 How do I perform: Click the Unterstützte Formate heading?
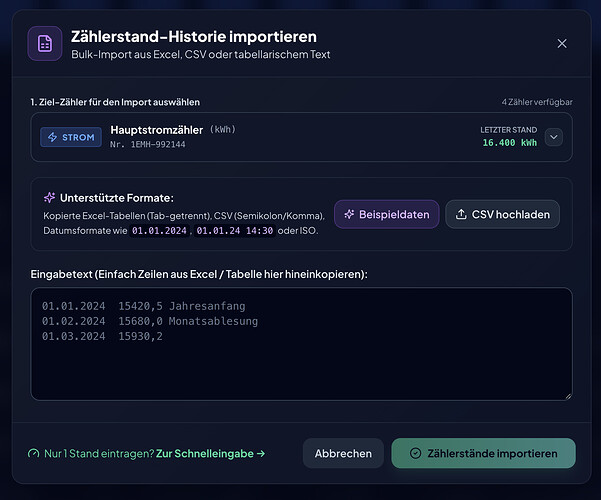tap(117, 198)
